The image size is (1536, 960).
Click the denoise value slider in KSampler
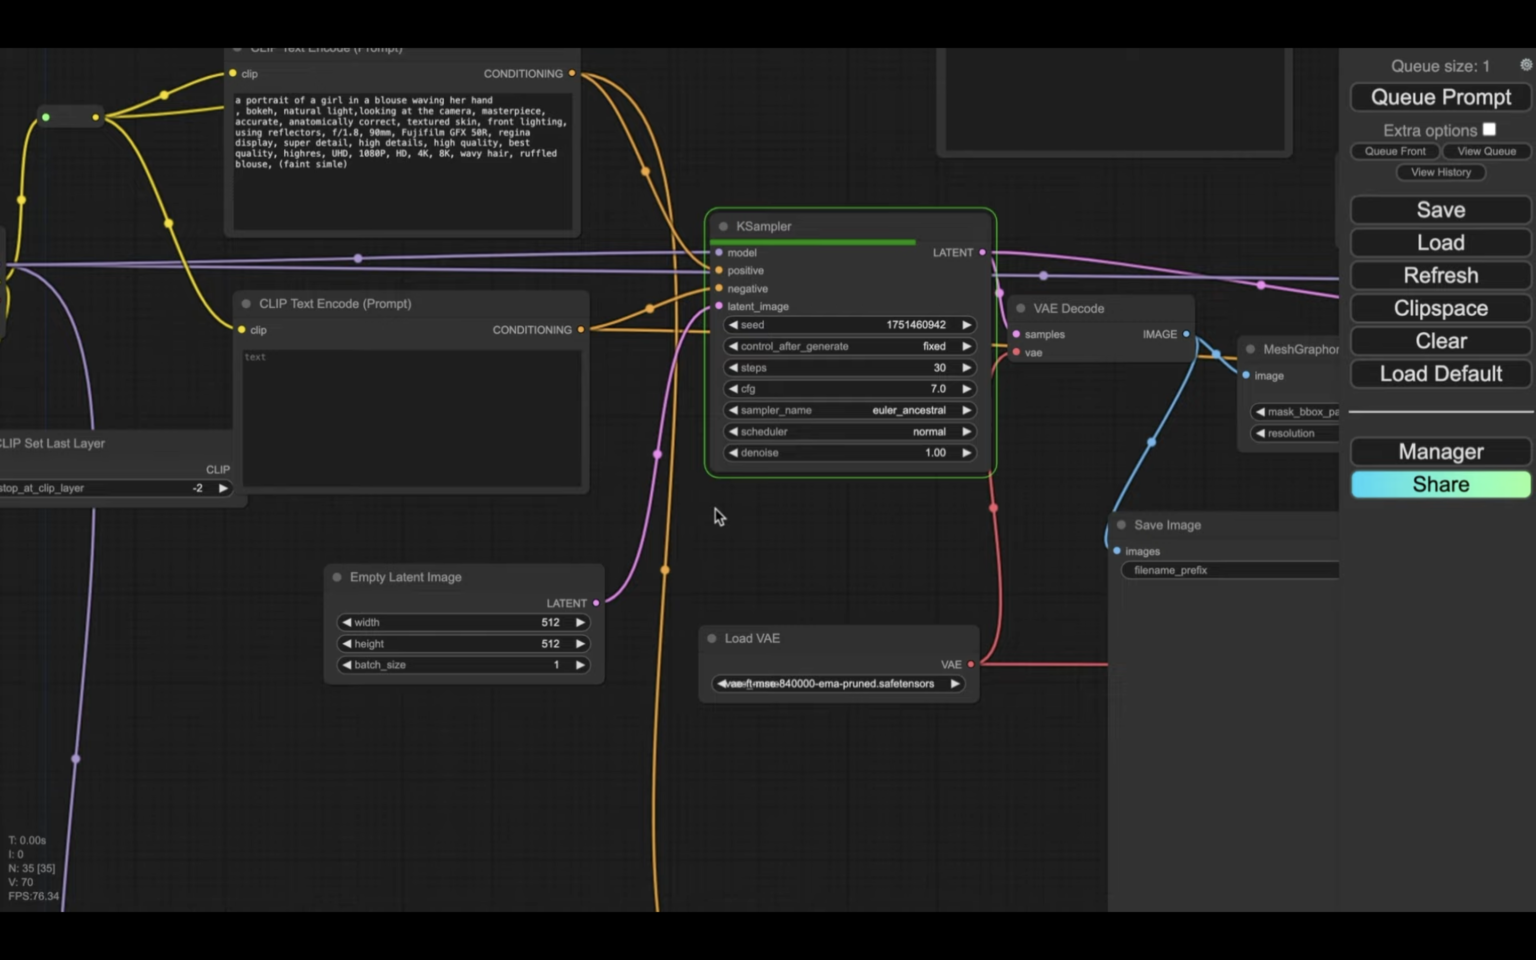pos(849,453)
